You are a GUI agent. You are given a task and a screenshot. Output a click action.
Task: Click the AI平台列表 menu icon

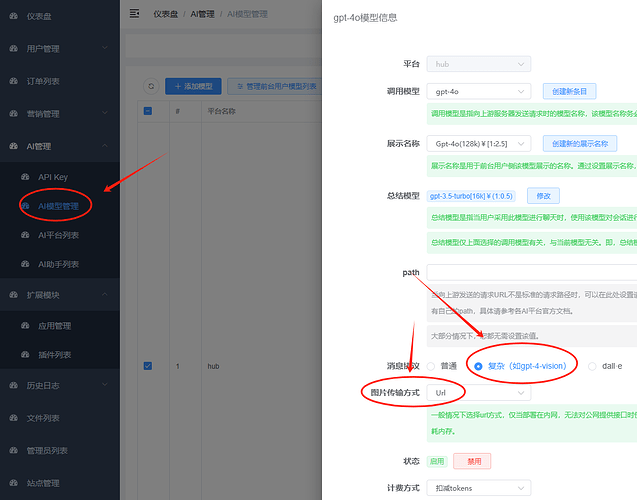[25, 235]
